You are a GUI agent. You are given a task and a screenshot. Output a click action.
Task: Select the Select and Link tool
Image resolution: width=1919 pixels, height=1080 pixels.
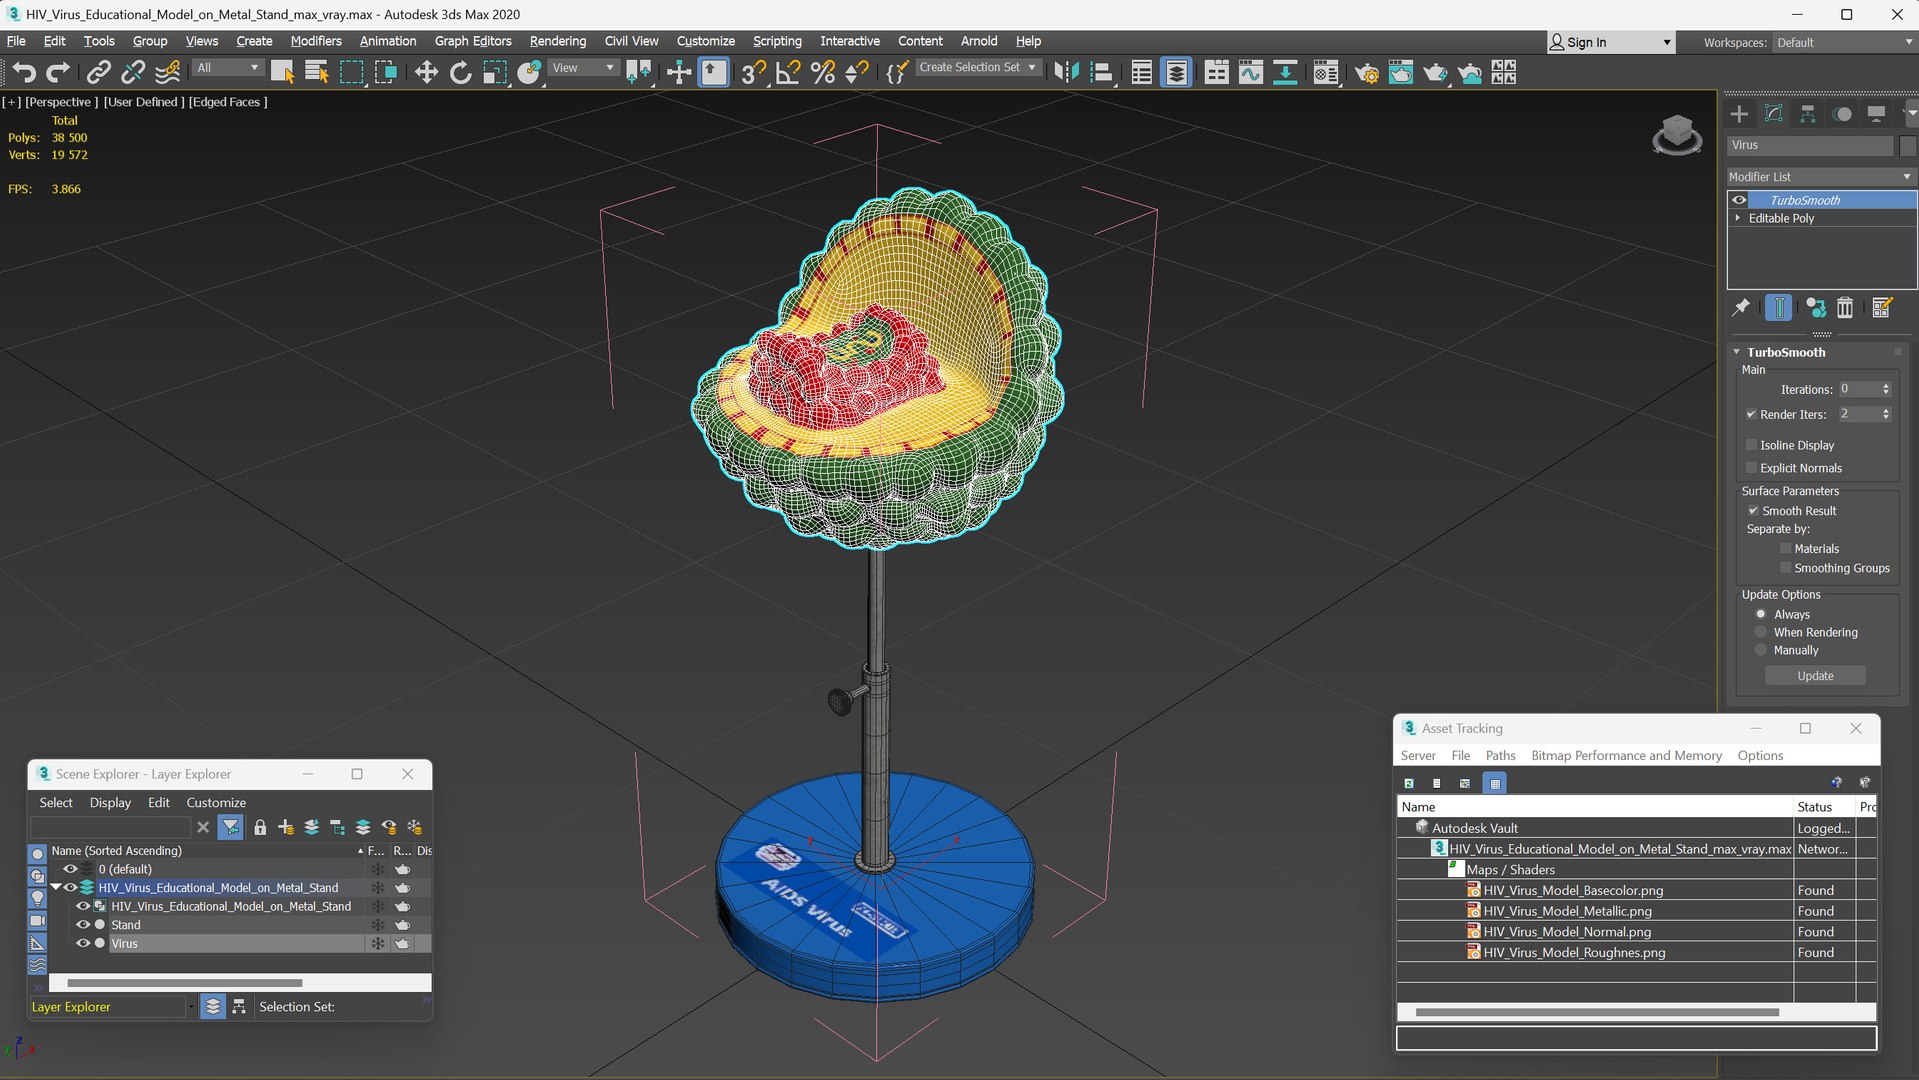pos(98,72)
